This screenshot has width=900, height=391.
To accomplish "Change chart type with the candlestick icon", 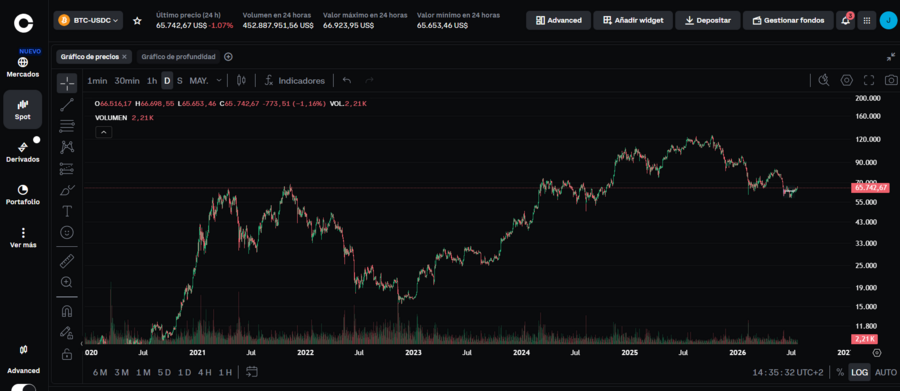I will 241,81.
